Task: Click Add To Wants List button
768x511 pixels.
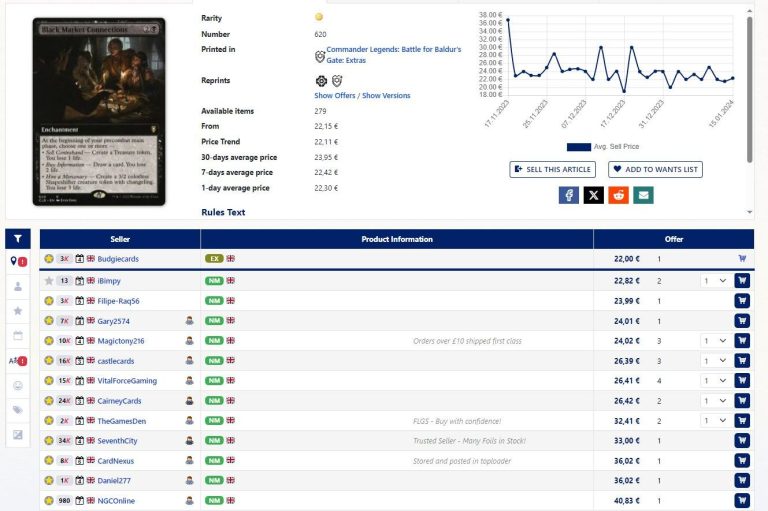Action: pyautogui.click(x=655, y=170)
